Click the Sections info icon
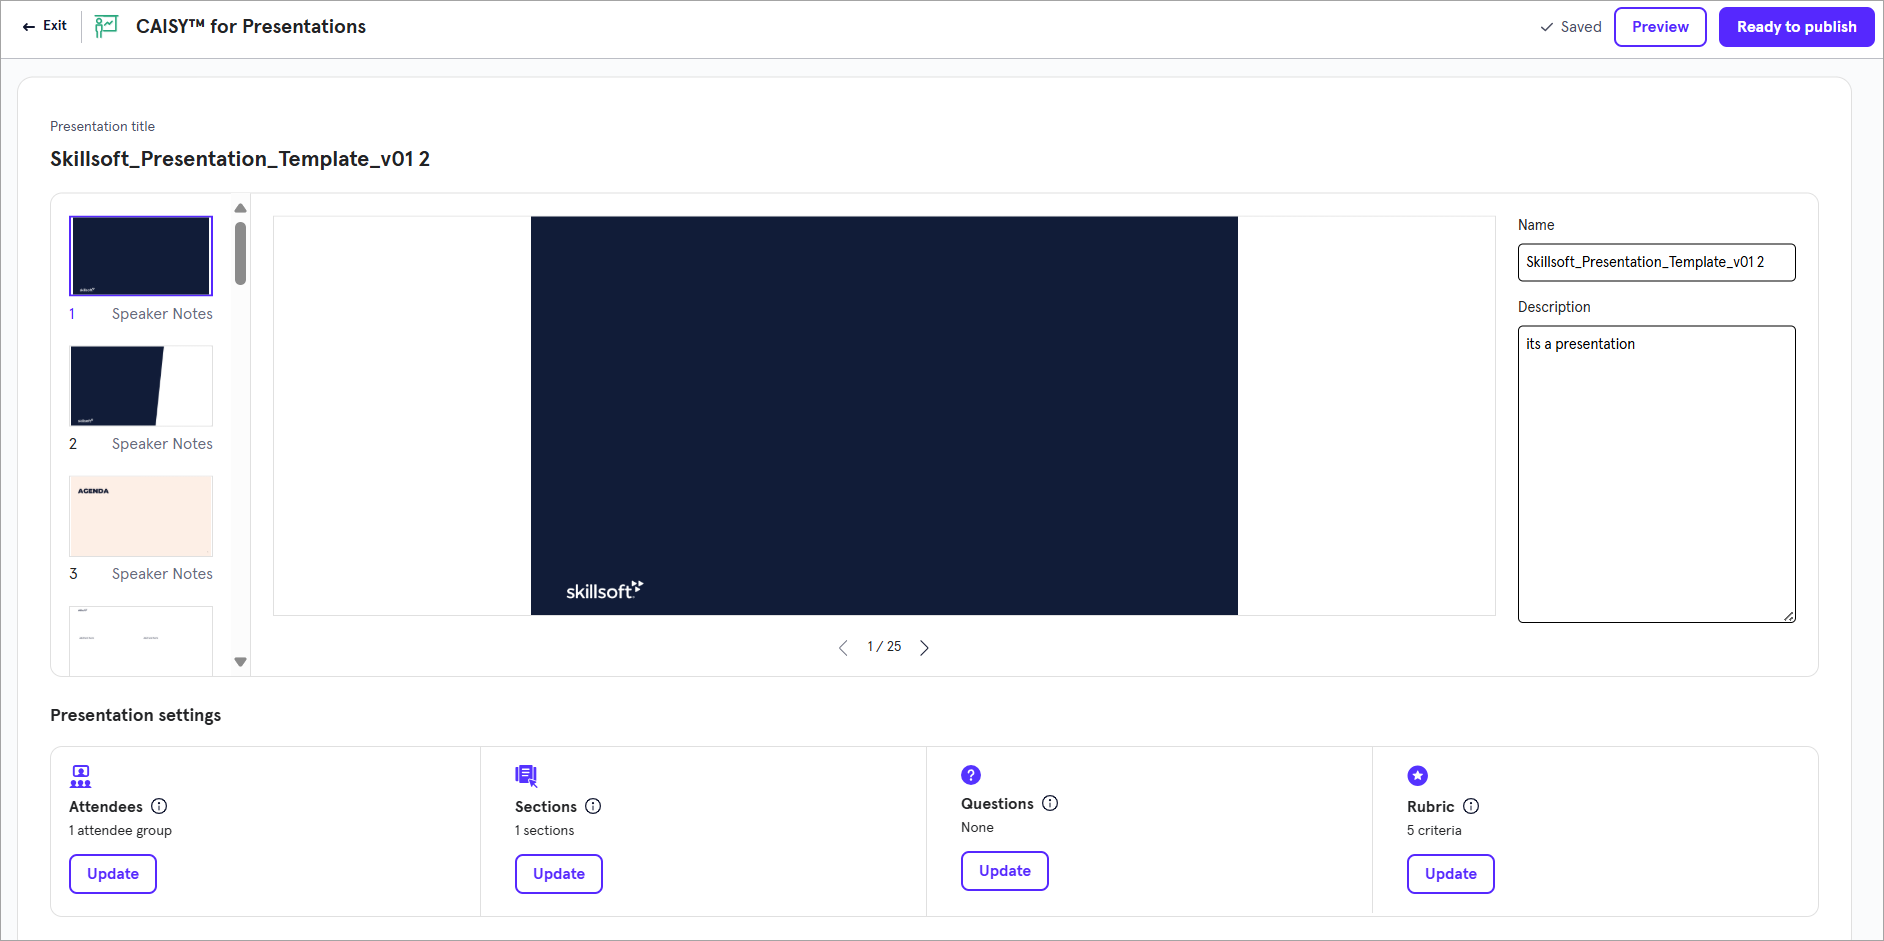 coord(593,807)
